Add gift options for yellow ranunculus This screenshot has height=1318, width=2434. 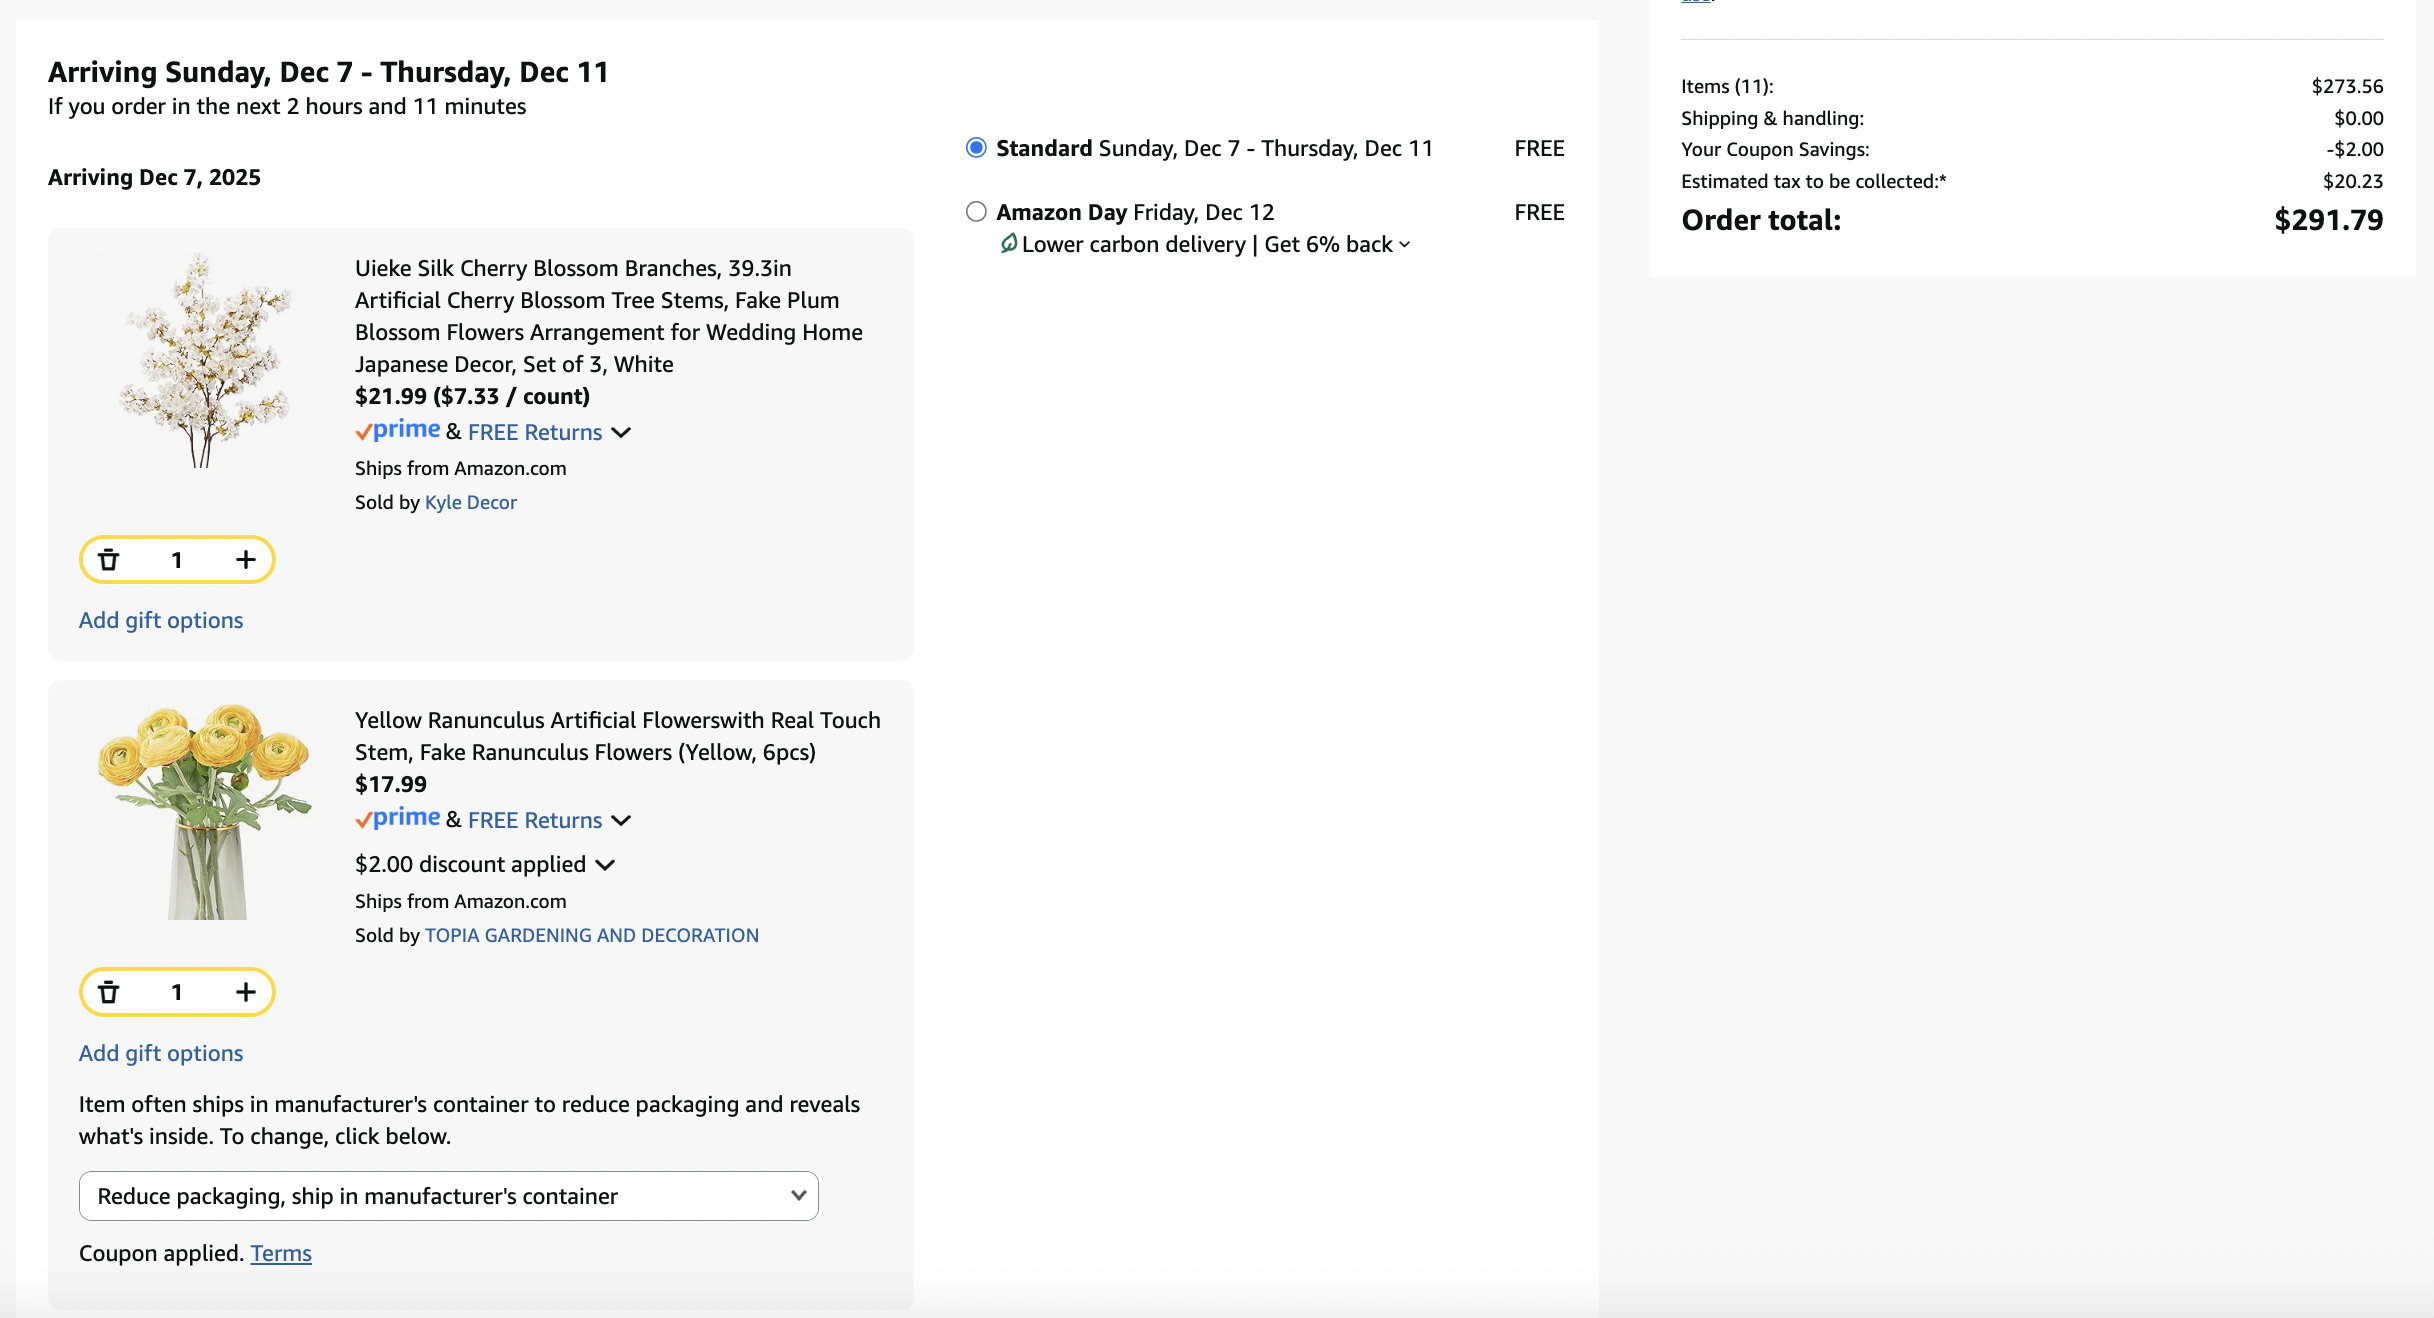[x=161, y=1053]
